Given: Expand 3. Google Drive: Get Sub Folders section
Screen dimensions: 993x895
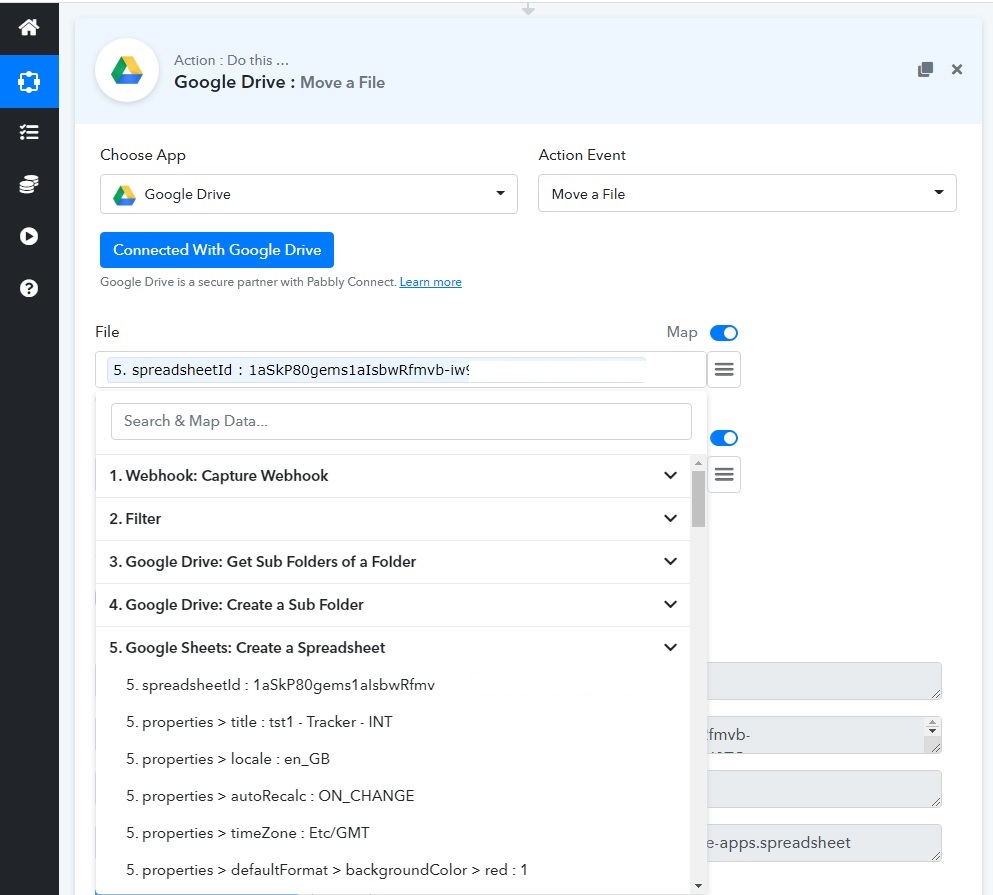Looking at the screenshot, I should coord(393,562).
